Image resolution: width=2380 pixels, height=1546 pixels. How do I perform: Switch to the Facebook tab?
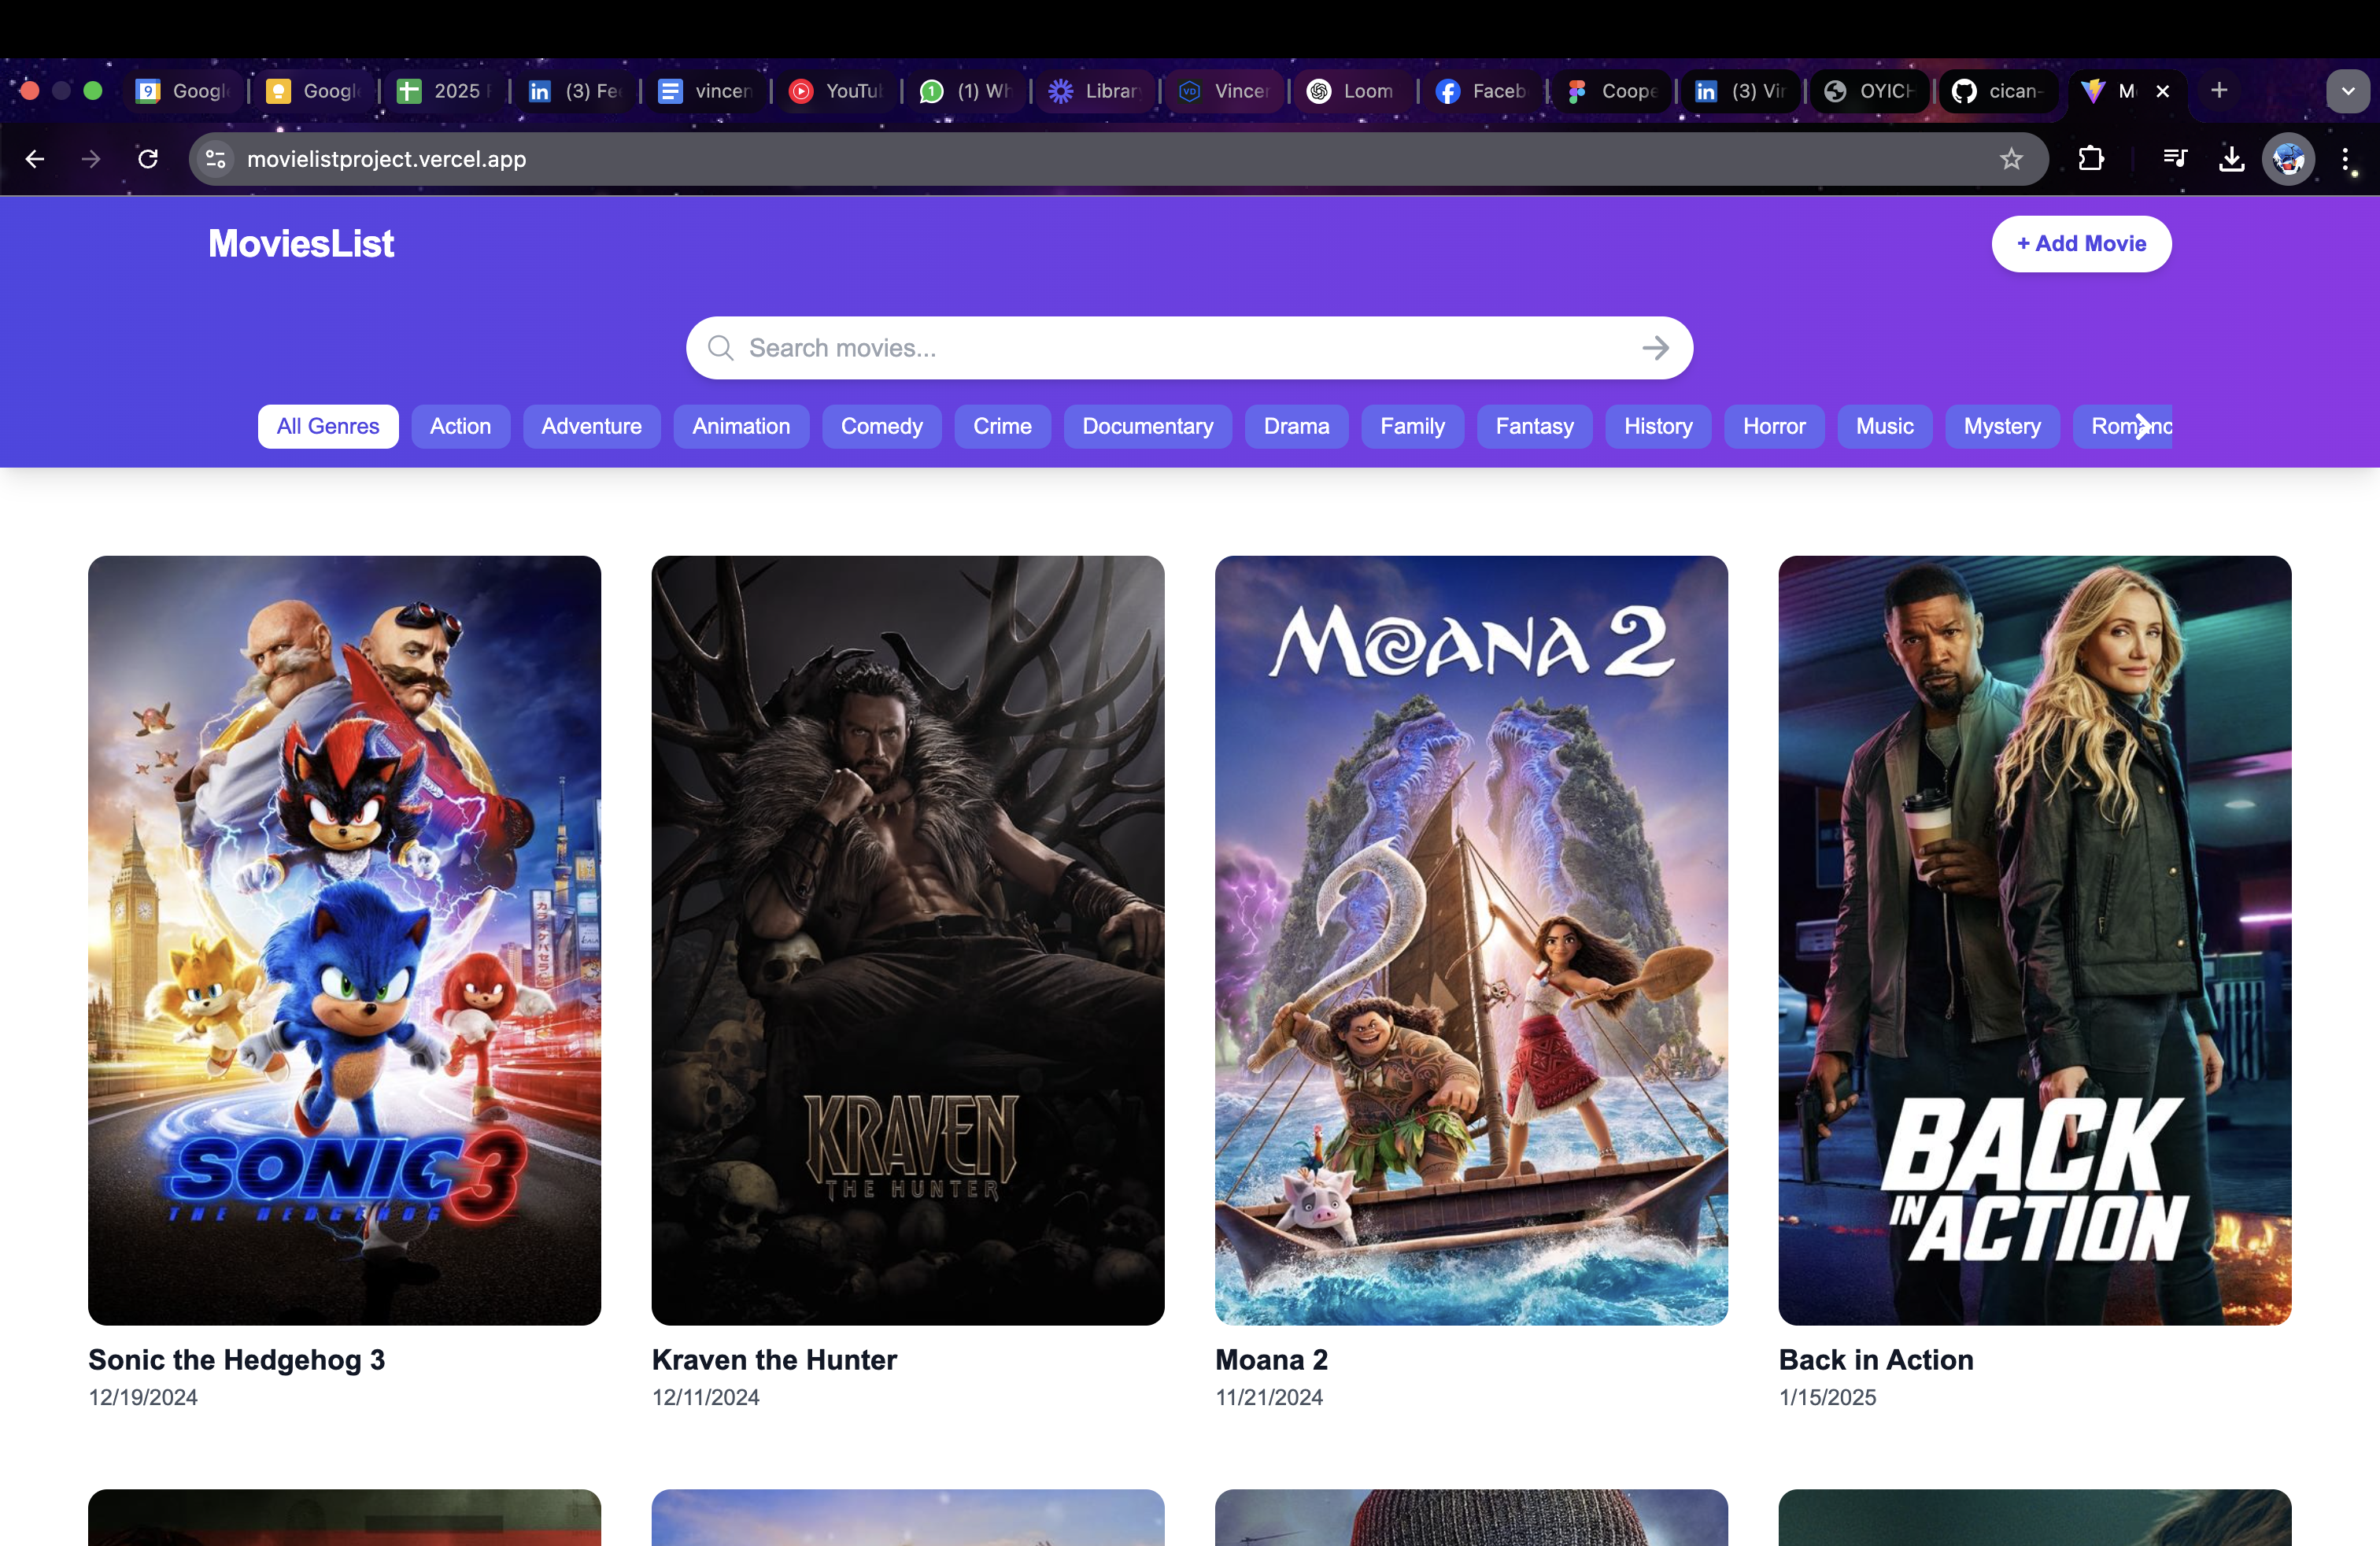coord(1483,91)
